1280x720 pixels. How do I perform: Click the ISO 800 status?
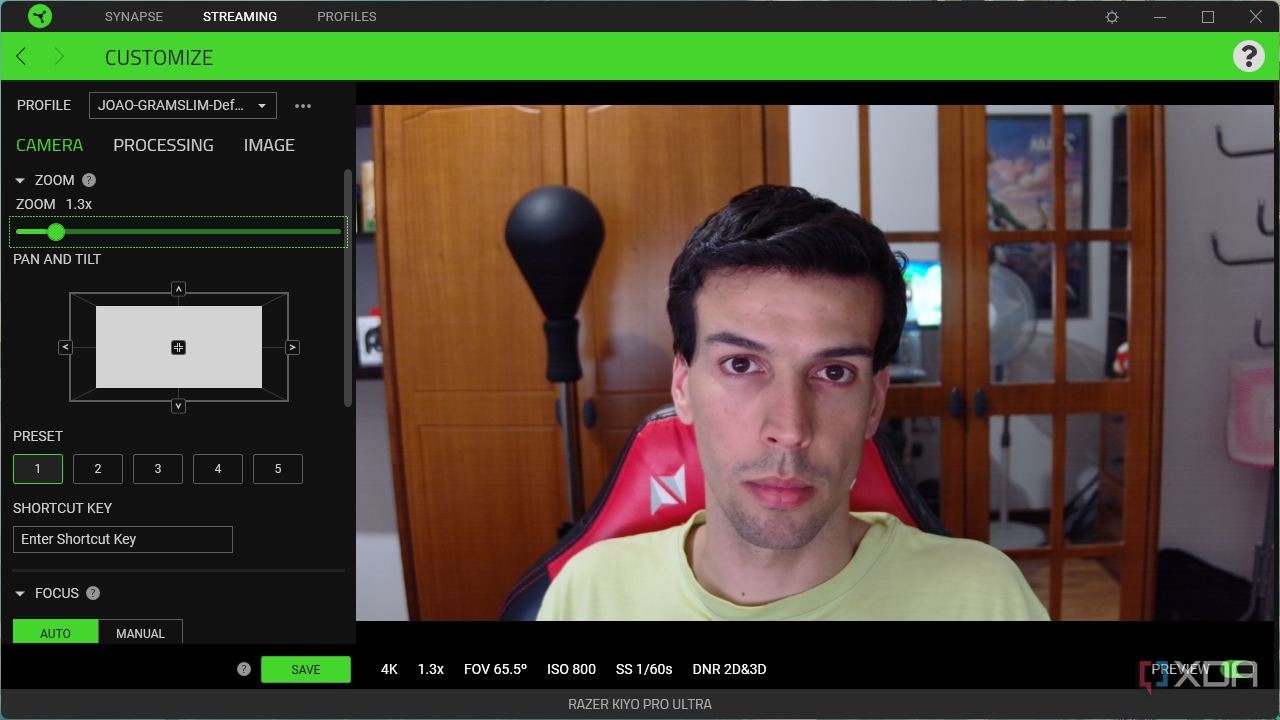click(571, 669)
